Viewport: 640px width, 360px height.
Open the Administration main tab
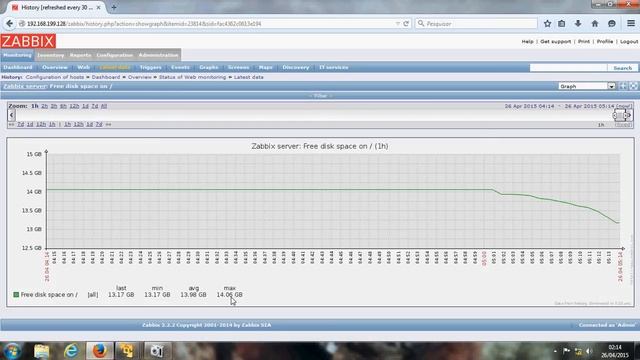(158, 55)
